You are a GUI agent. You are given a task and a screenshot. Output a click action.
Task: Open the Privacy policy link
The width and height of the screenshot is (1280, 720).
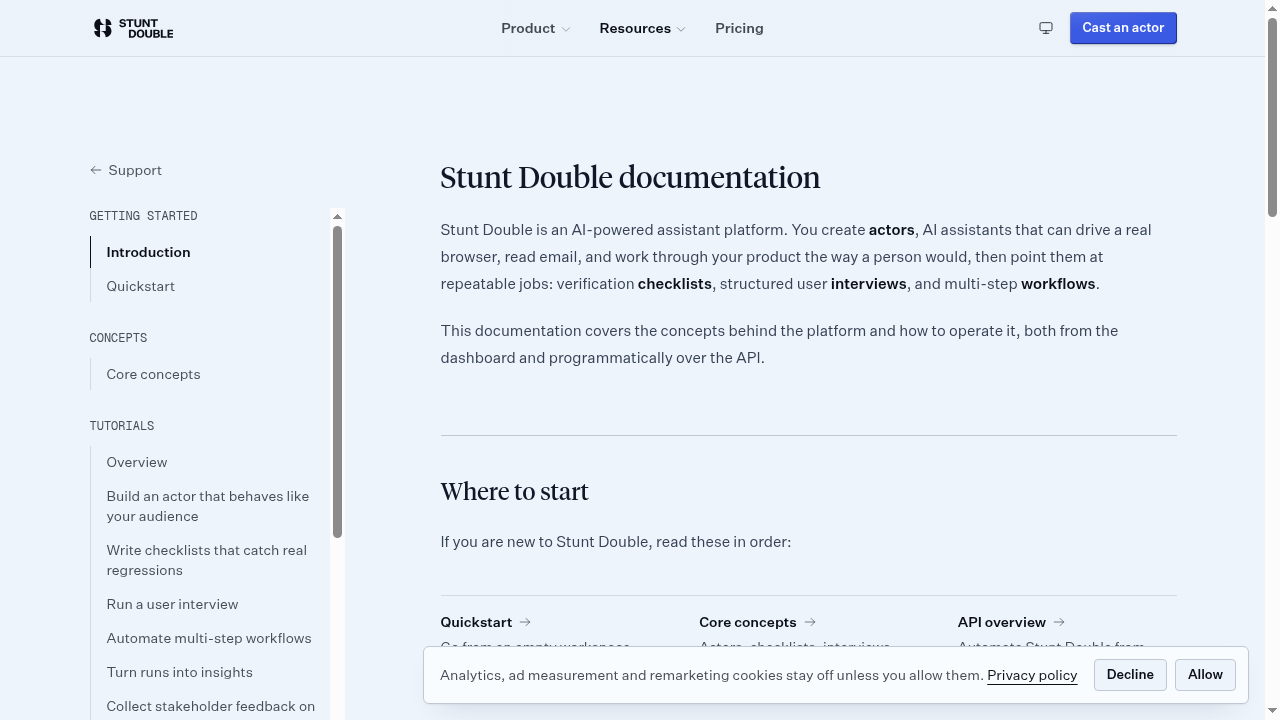pos(1032,676)
